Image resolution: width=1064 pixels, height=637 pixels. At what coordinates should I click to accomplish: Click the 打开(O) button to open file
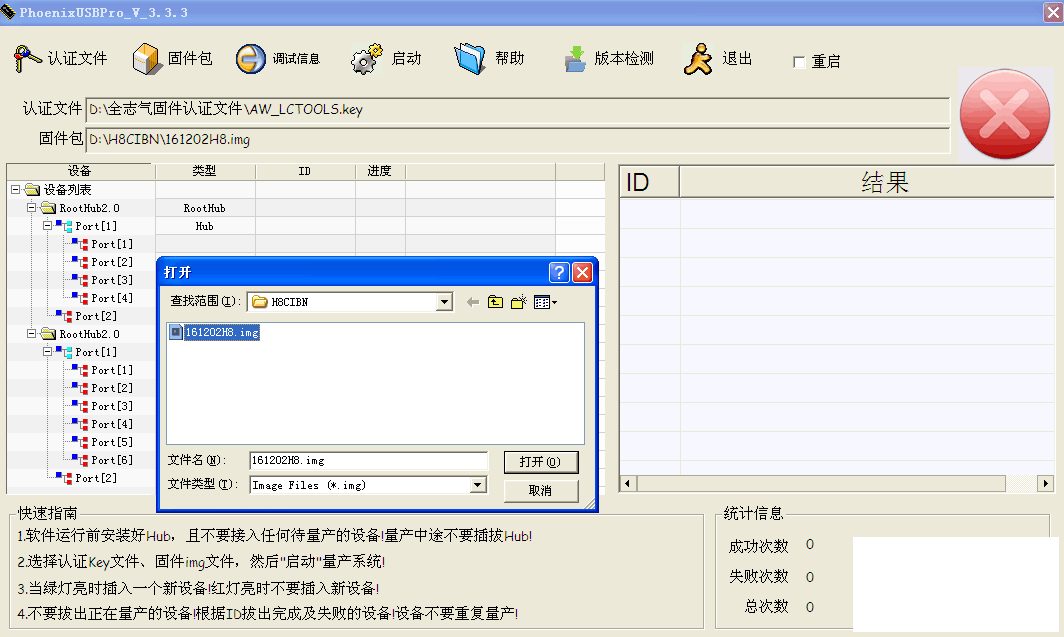[x=541, y=461]
